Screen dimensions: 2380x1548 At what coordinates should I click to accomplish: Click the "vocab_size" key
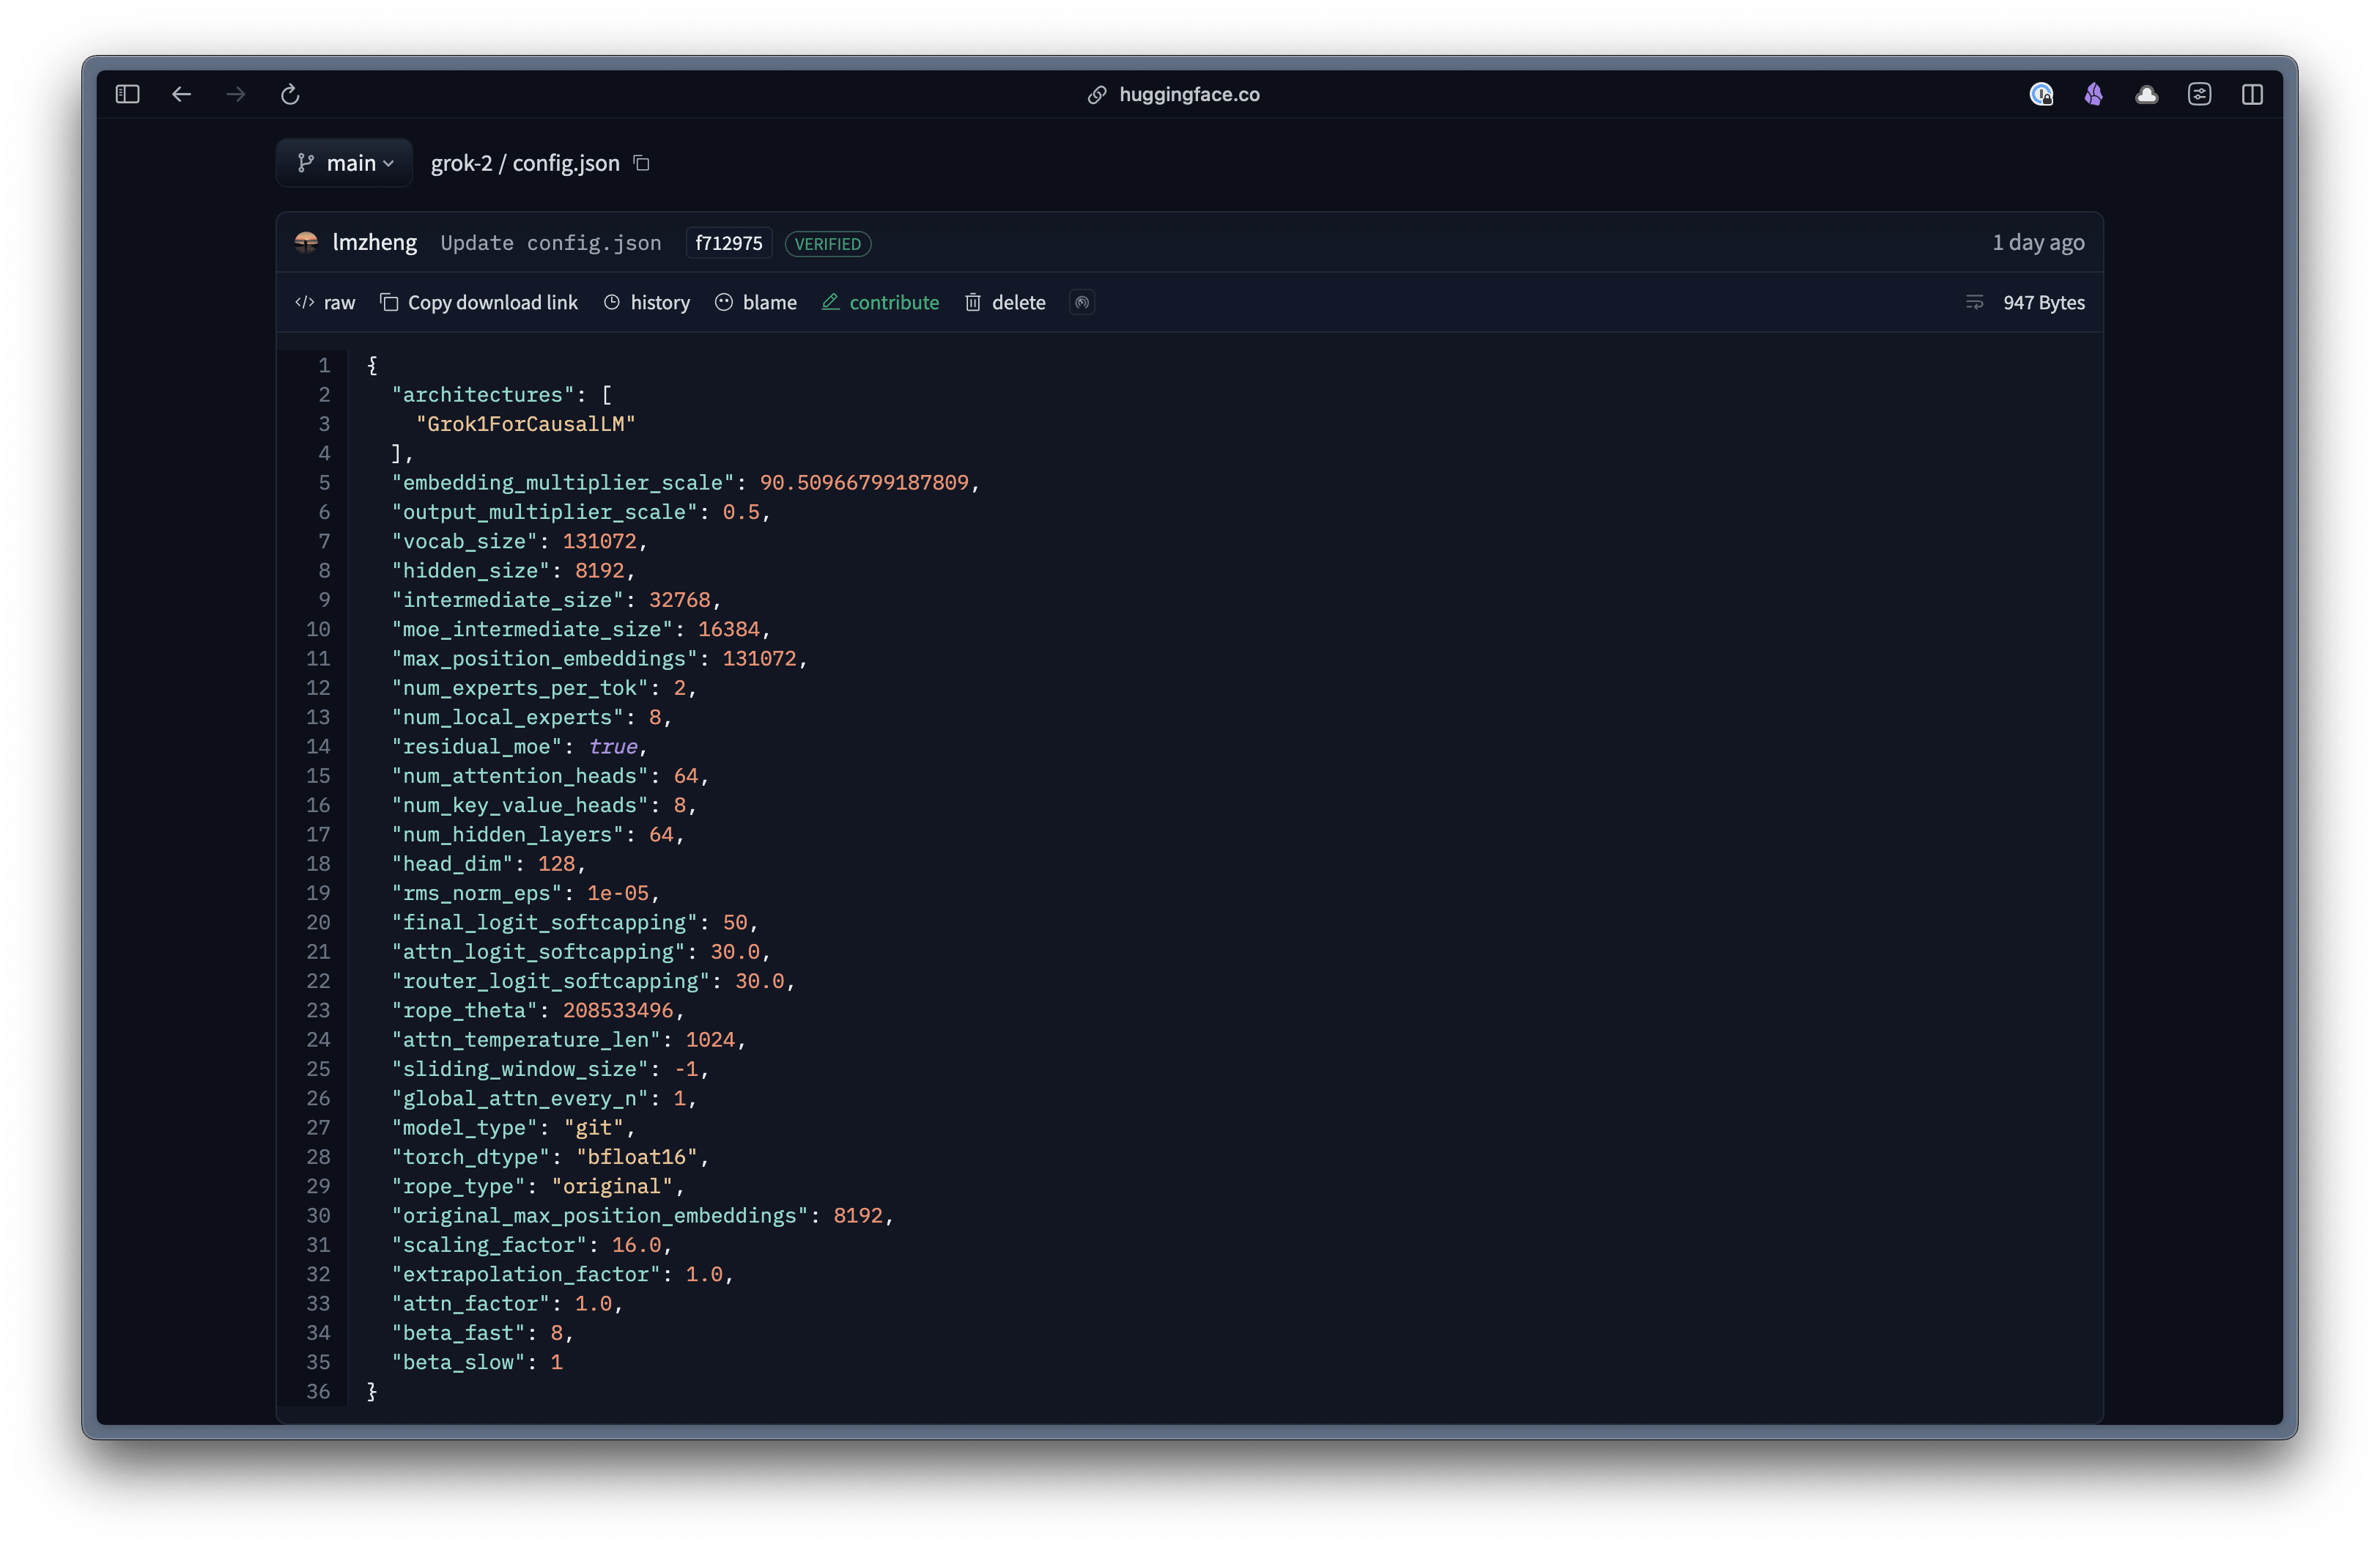(464, 541)
